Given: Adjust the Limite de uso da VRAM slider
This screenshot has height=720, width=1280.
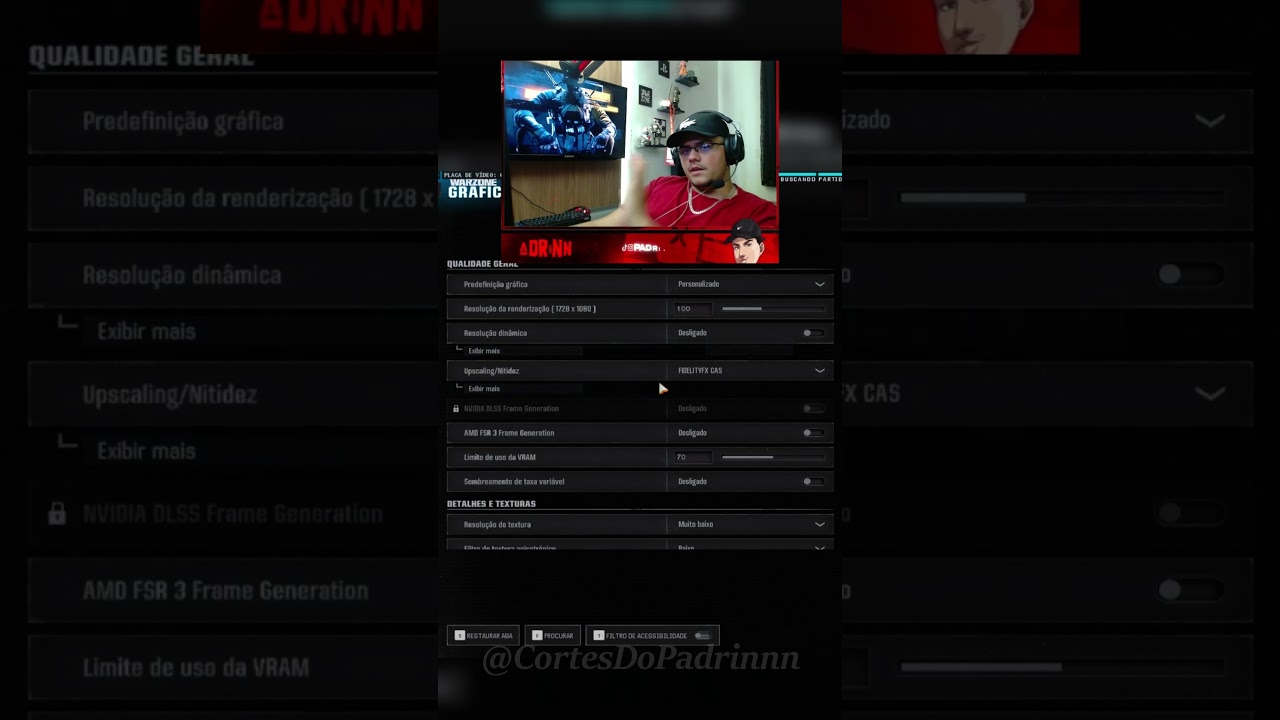Looking at the screenshot, I should point(773,457).
